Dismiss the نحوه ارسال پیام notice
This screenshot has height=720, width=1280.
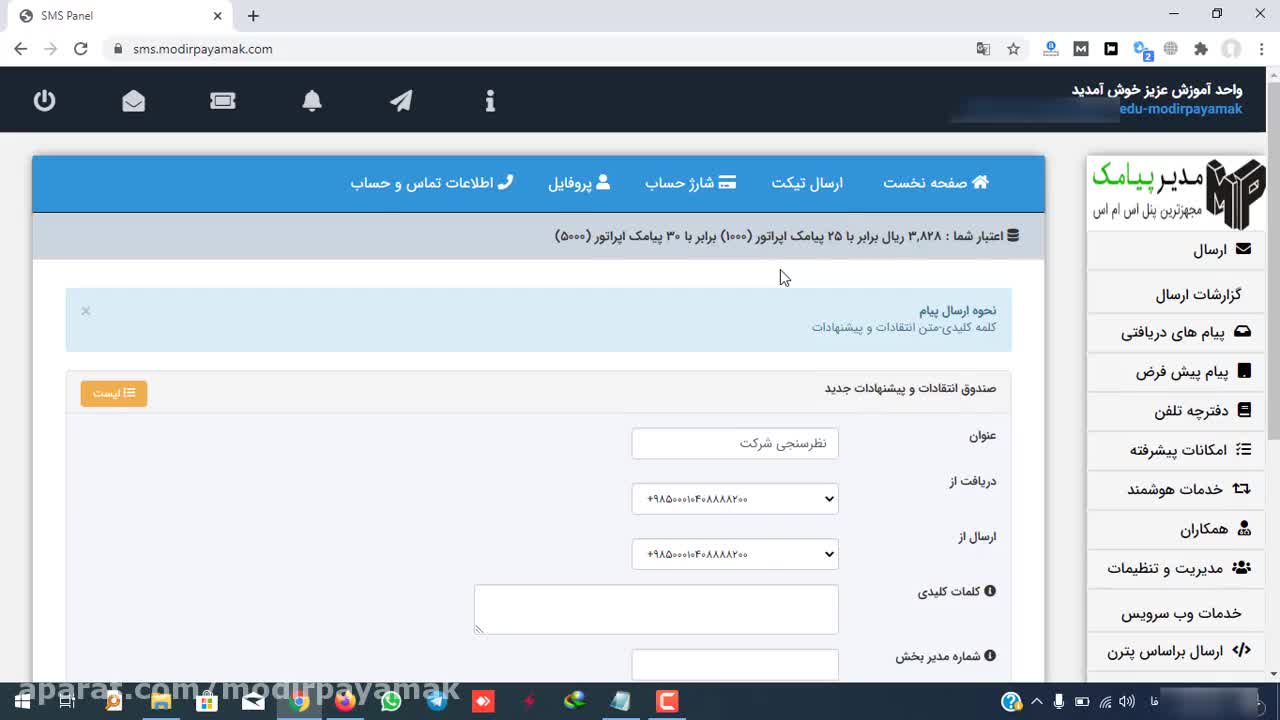(x=86, y=311)
